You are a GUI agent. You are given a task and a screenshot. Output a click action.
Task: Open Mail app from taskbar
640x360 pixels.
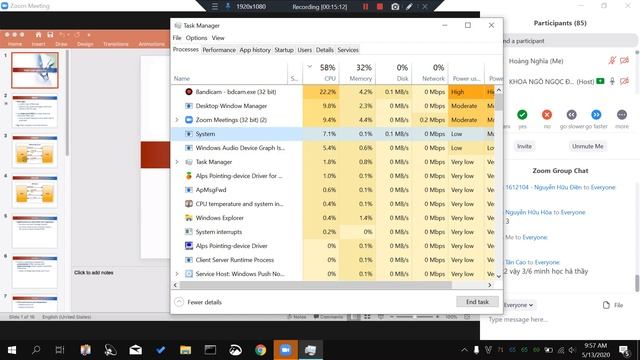coord(136,350)
